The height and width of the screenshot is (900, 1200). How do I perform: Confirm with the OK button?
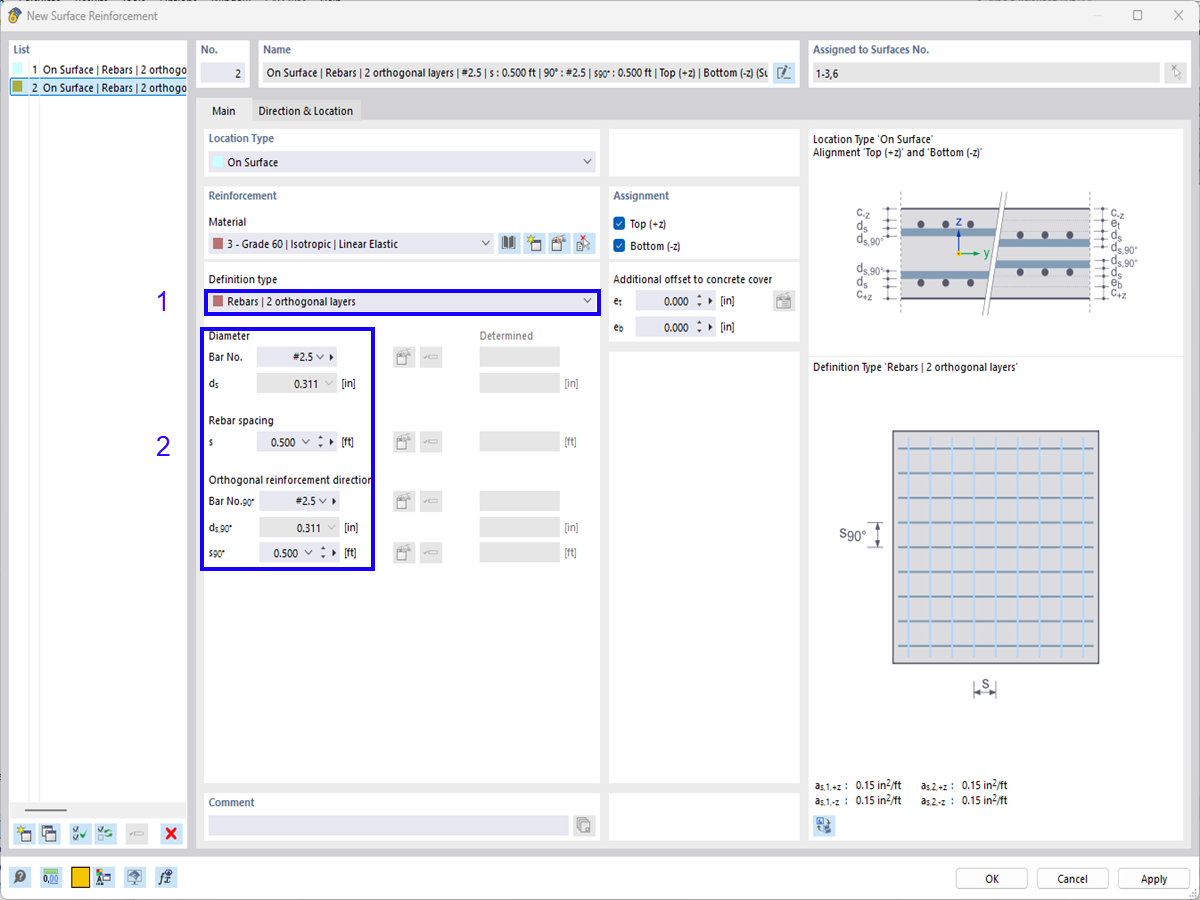coord(991,878)
